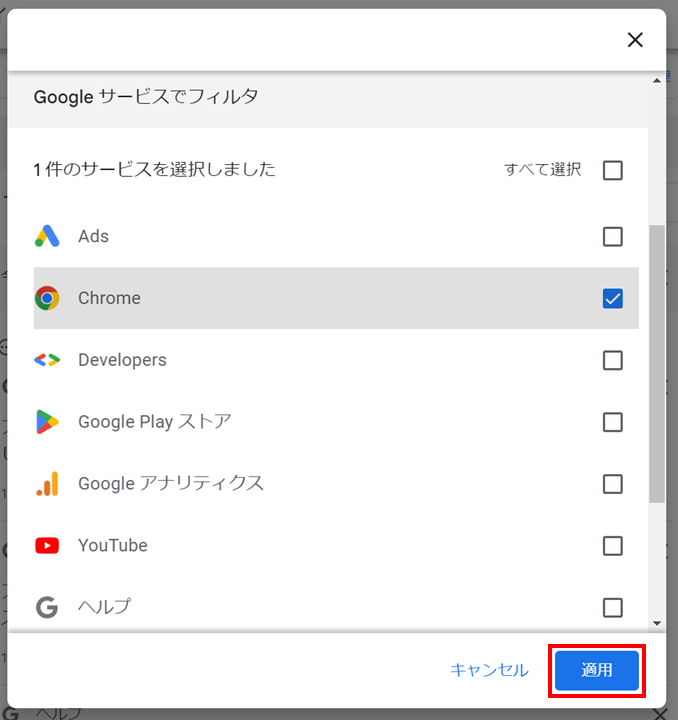
Task: Click the scrollbar down arrow
Action: point(657,623)
